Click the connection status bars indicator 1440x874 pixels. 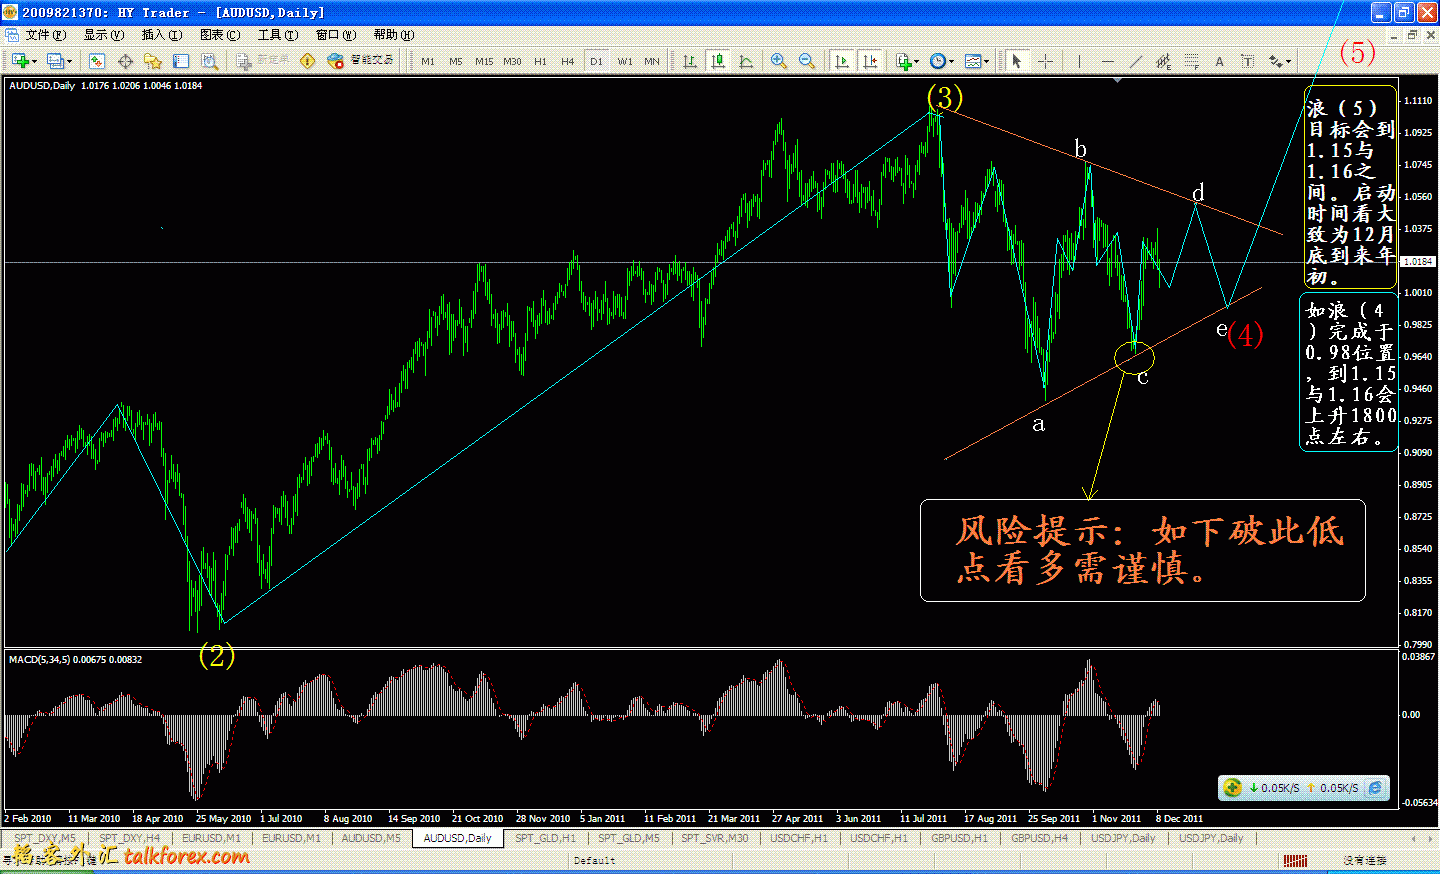[x=1295, y=860]
